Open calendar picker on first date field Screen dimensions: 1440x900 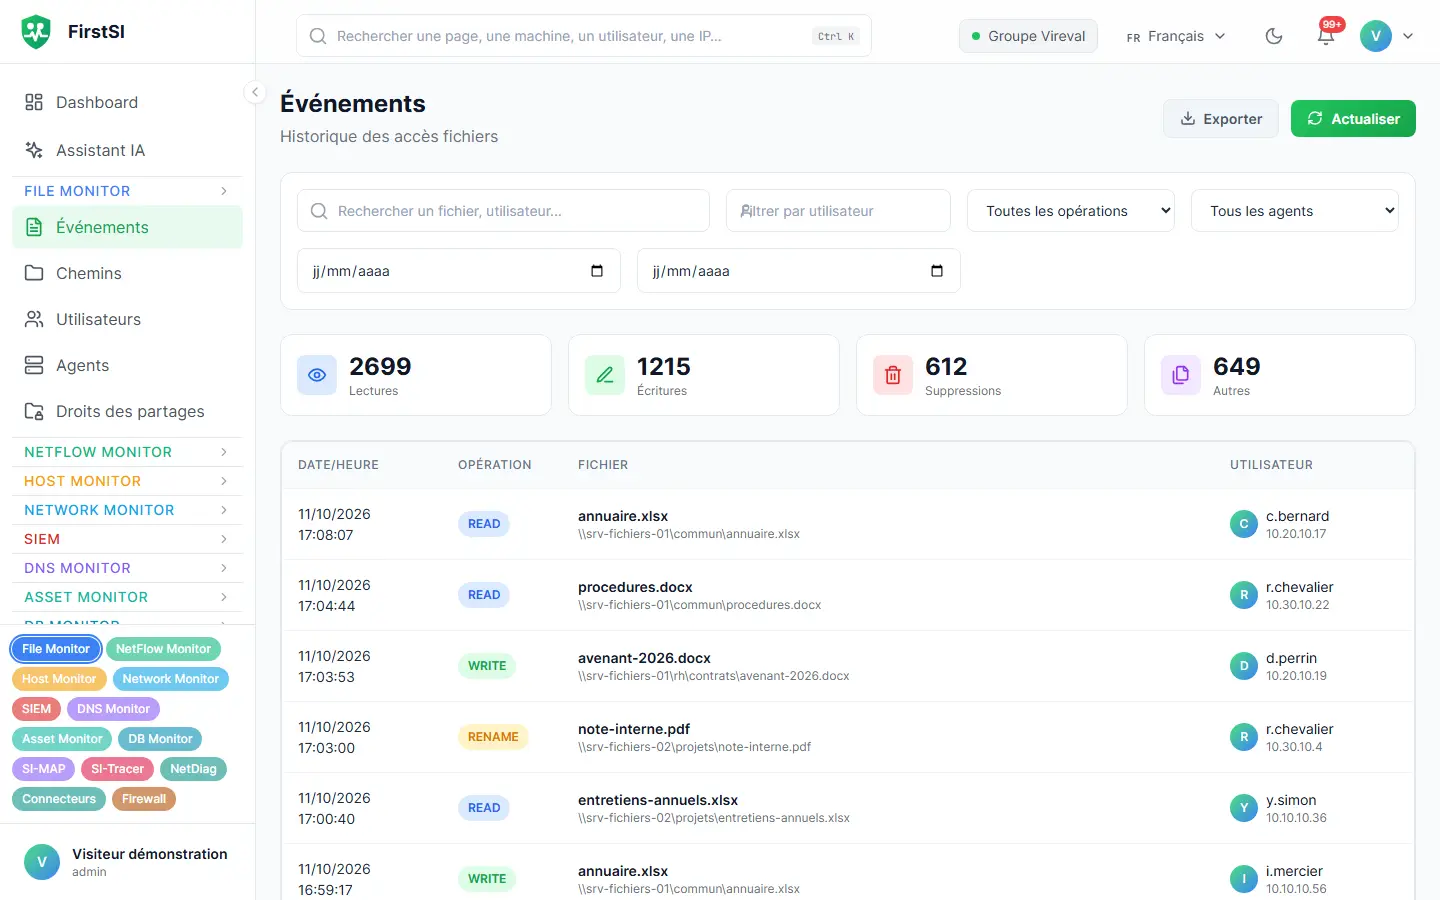pos(597,271)
